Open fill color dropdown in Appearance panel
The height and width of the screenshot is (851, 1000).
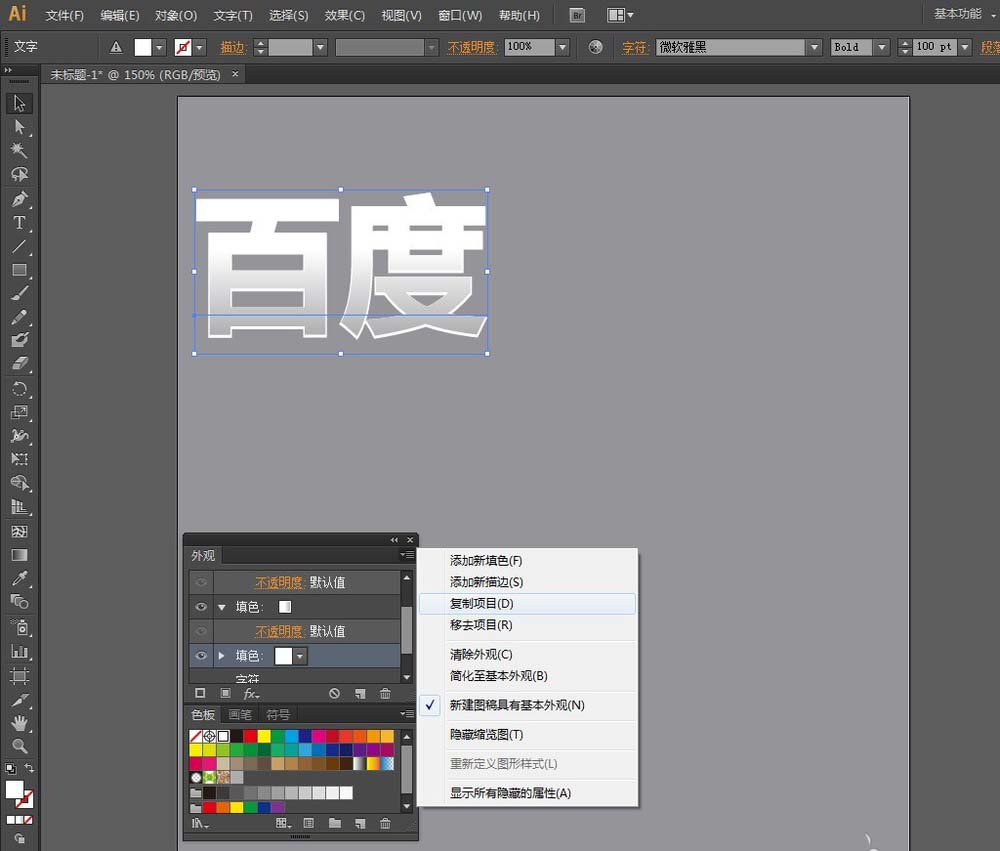[300, 656]
